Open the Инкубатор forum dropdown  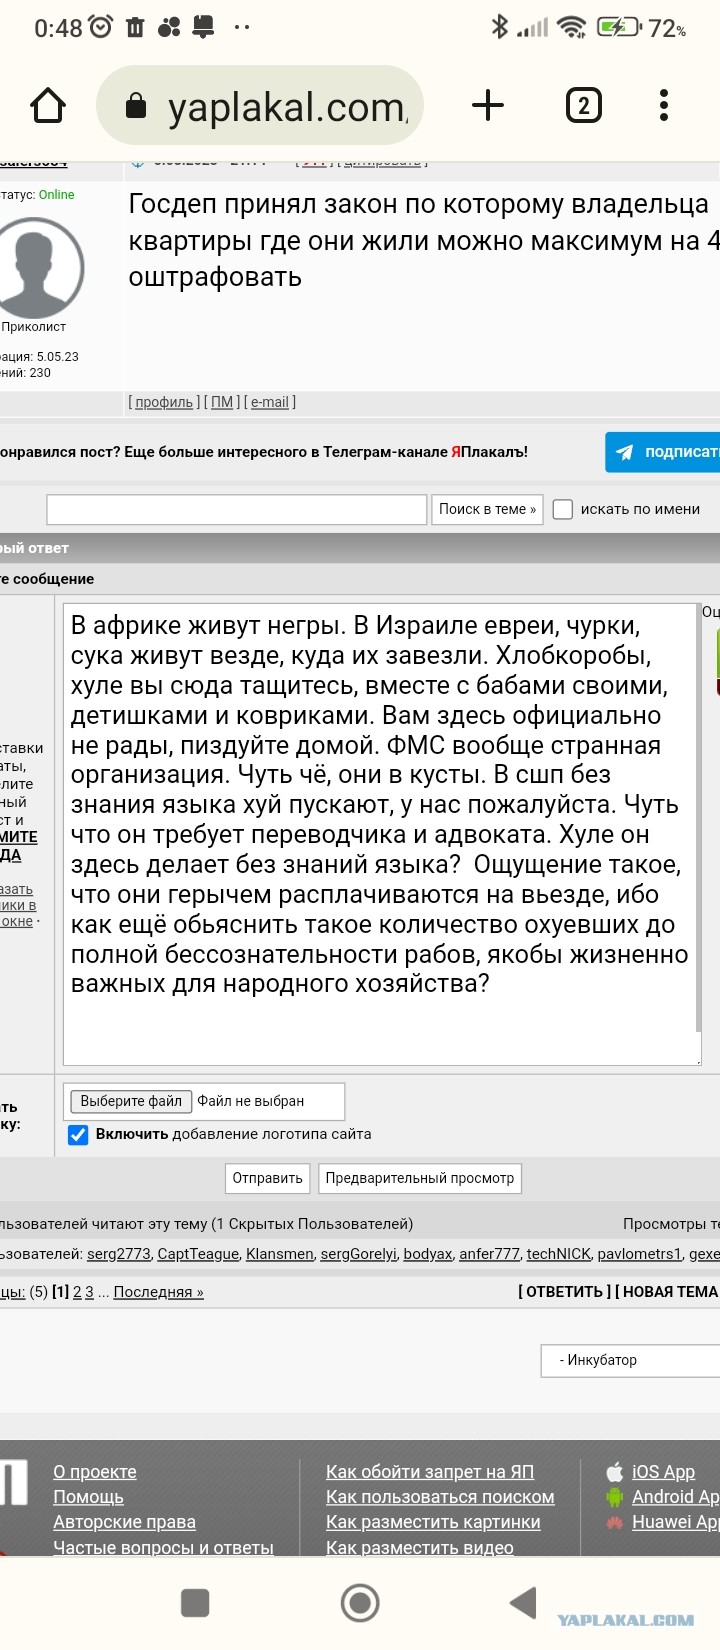[x=630, y=1360]
